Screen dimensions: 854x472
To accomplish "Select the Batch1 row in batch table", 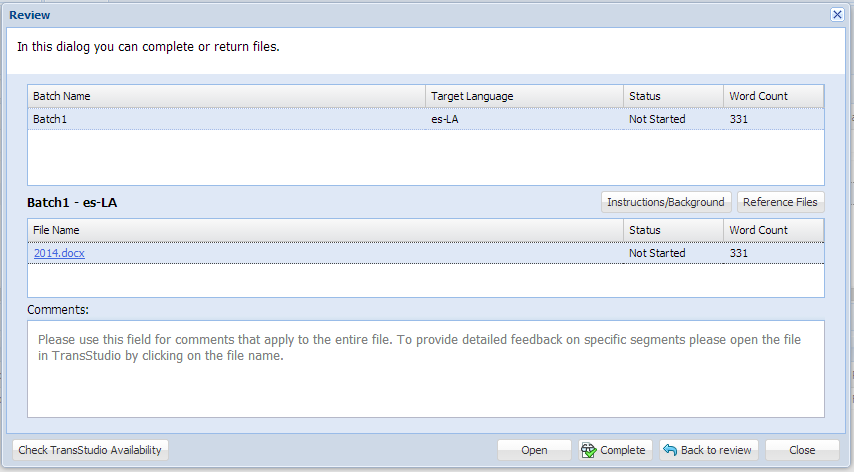I will pos(426,119).
